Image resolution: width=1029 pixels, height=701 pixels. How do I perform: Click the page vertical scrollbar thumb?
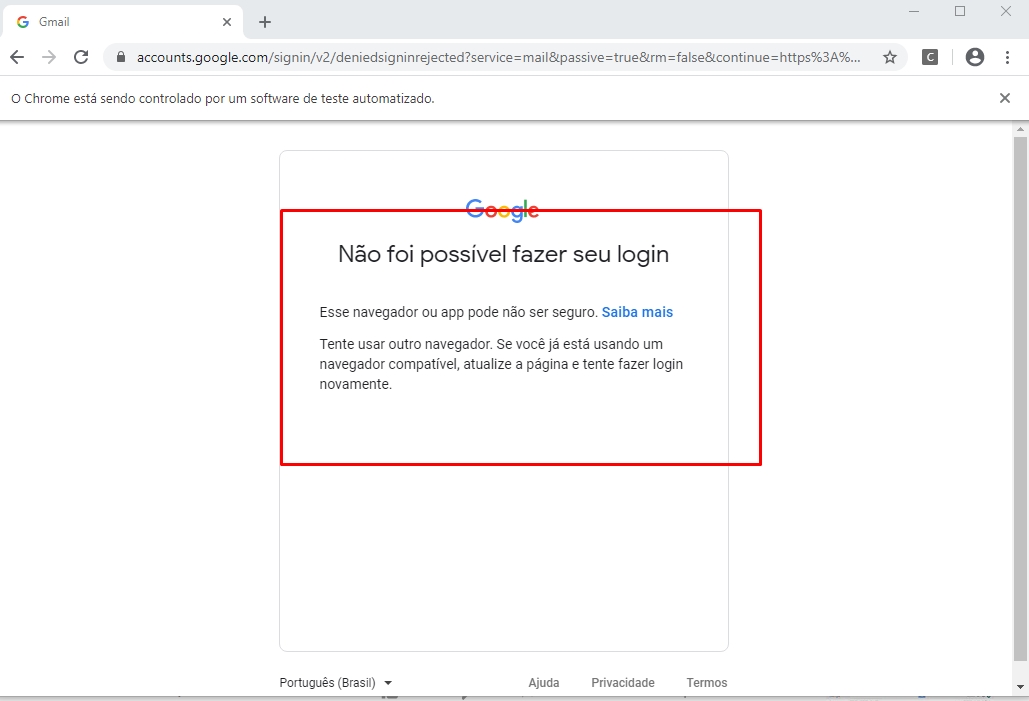pyautogui.click(x=1020, y=399)
